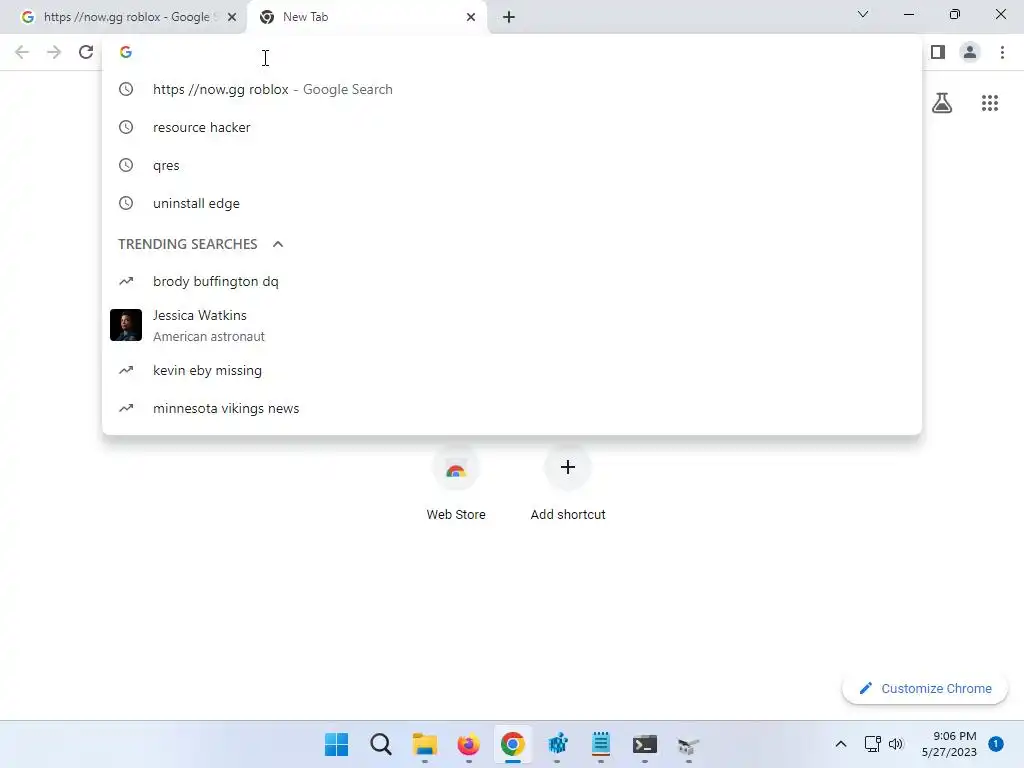This screenshot has width=1024, height=768.
Task: Open taskbar Search magnifier
Action: tap(381, 744)
